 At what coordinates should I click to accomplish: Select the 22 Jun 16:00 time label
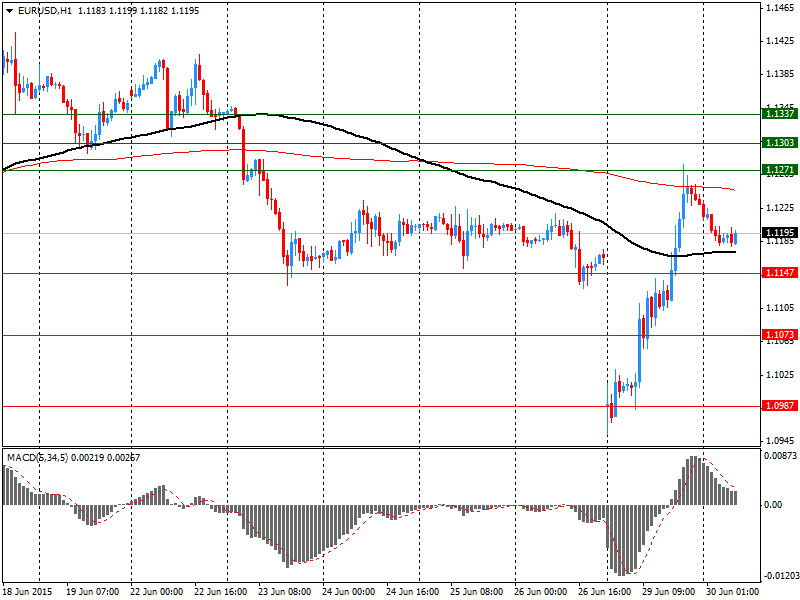pyautogui.click(x=220, y=592)
